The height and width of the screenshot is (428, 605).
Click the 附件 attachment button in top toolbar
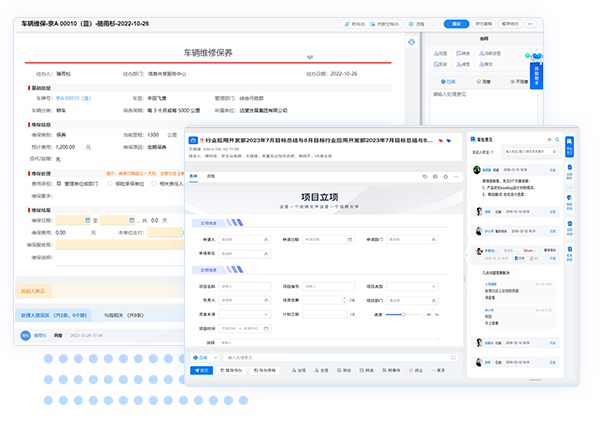pyautogui.click(x=355, y=24)
